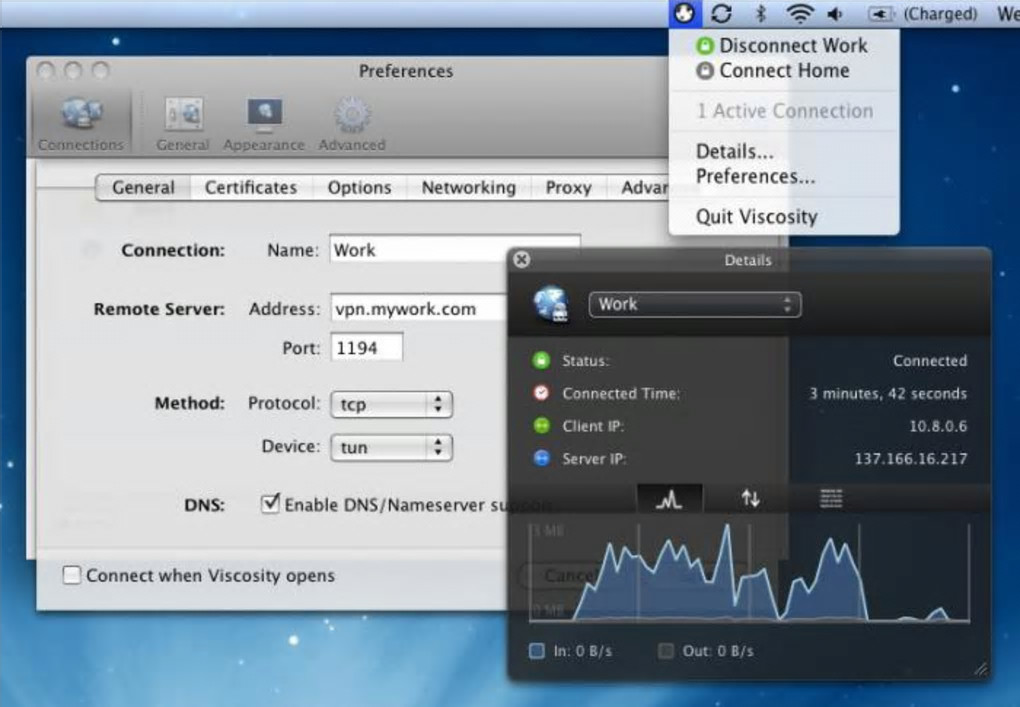Switch to the partially hidden Advanced sub-tab
Viewport: 1020px width, 707px height.
click(639, 187)
